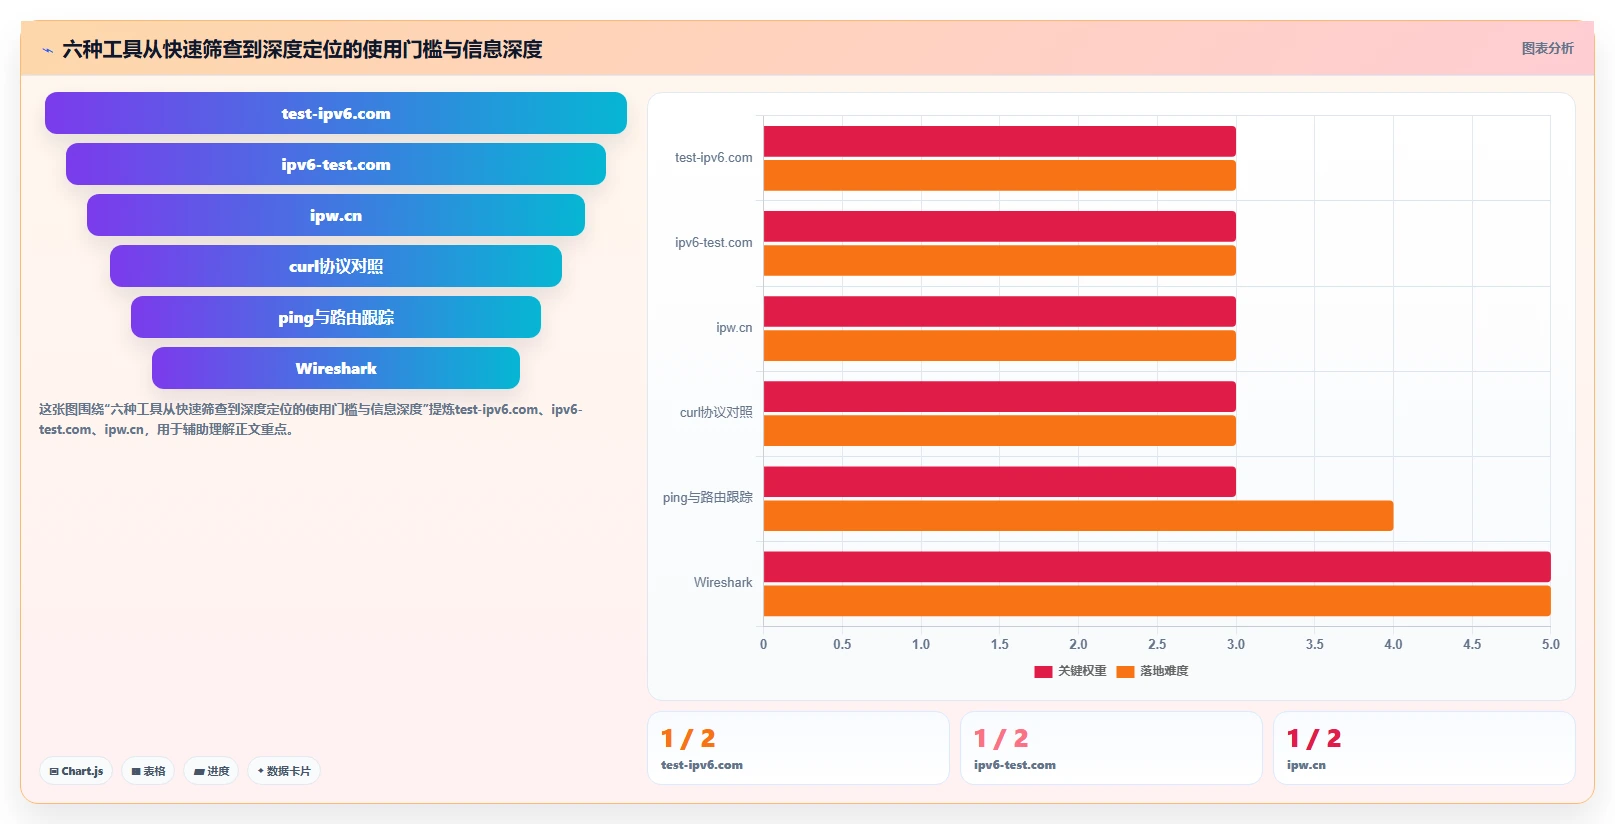This screenshot has height=824, width=1615.
Task: Toggle the 落地难度 legend swatch
Action: [1125, 672]
